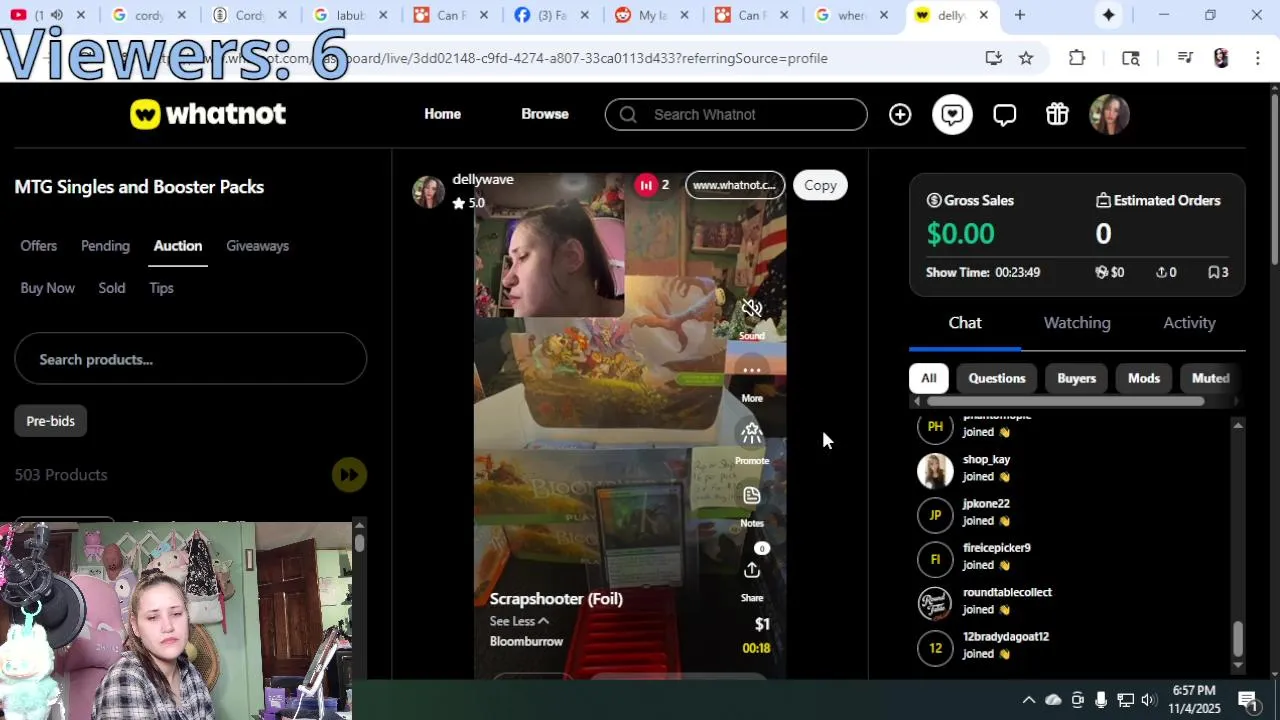
Task: Click the Scrapshooter (Foil) item title
Action: [x=556, y=599]
